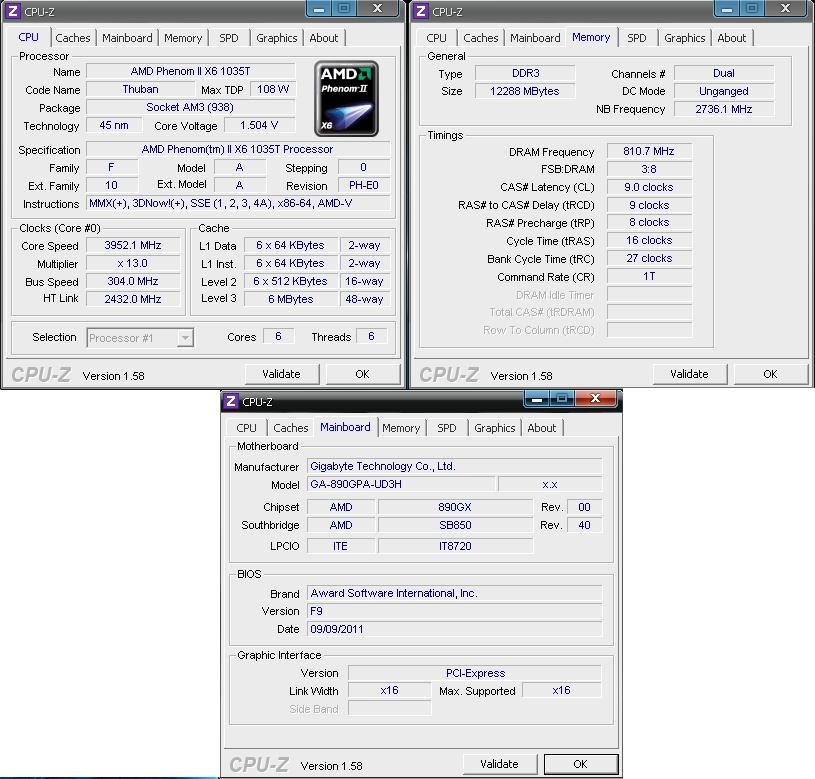Click the AMD Phenom II X6 processor logo
Image resolution: width=815 pixels, height=779 pixels.
point(346,99)
